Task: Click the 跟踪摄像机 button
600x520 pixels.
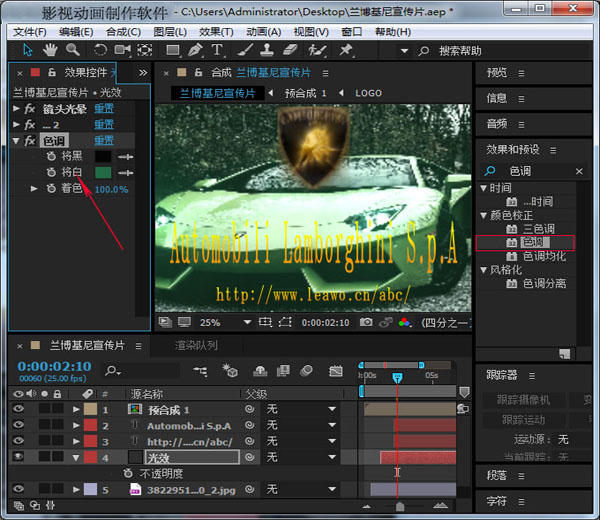Action: point(523,400)
